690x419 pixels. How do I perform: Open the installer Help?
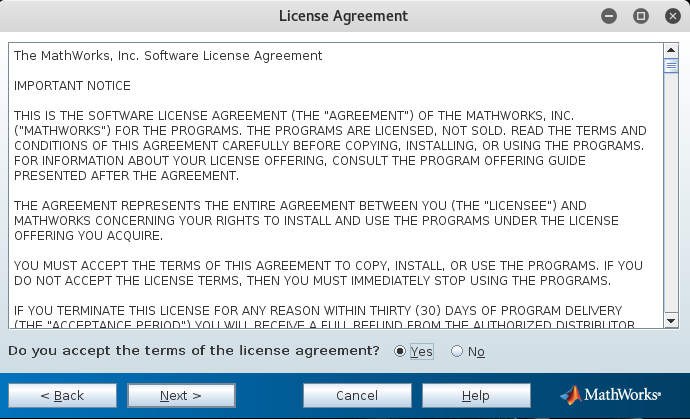(x=476, y=396)
